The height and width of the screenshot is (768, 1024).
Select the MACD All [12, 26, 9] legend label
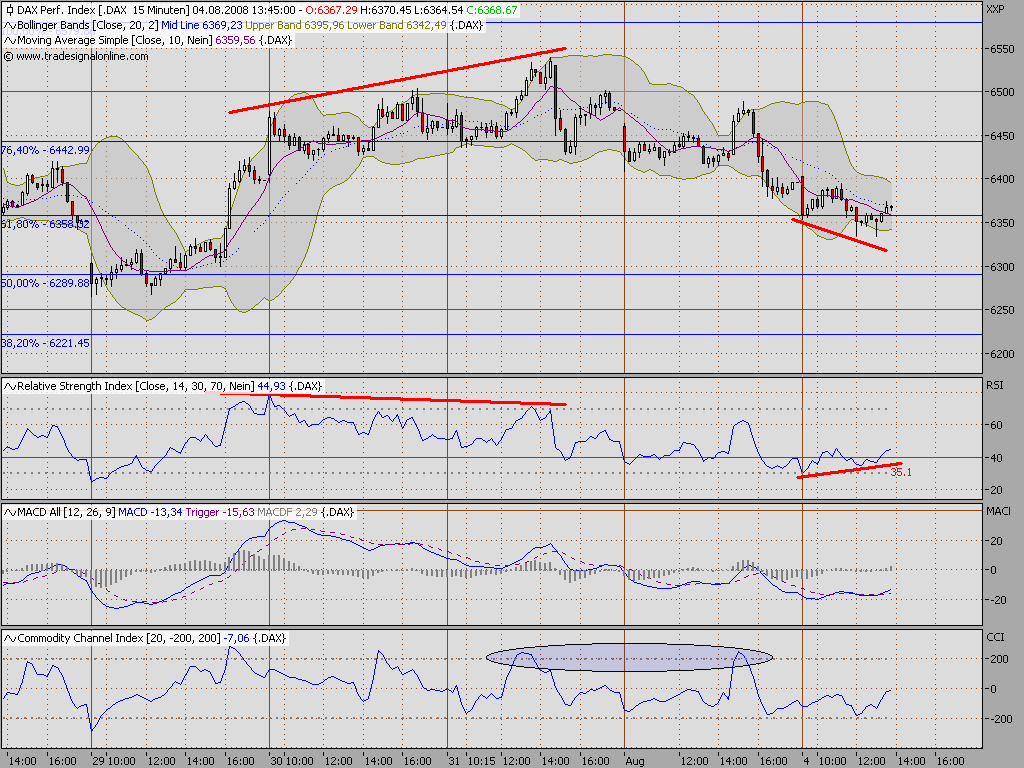66,512
